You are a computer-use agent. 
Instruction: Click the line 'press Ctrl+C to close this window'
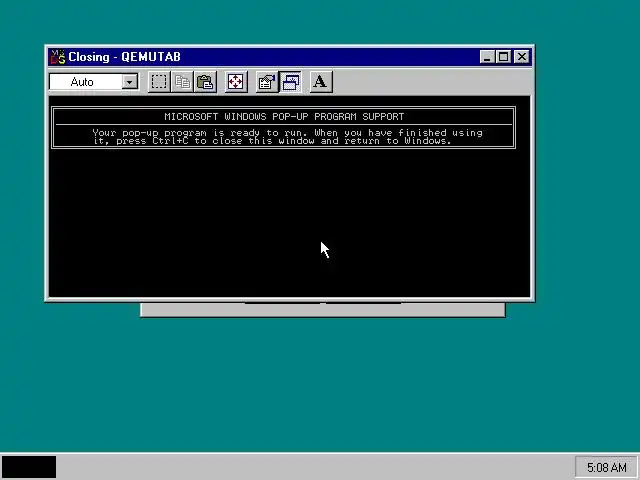pos(216,141)
